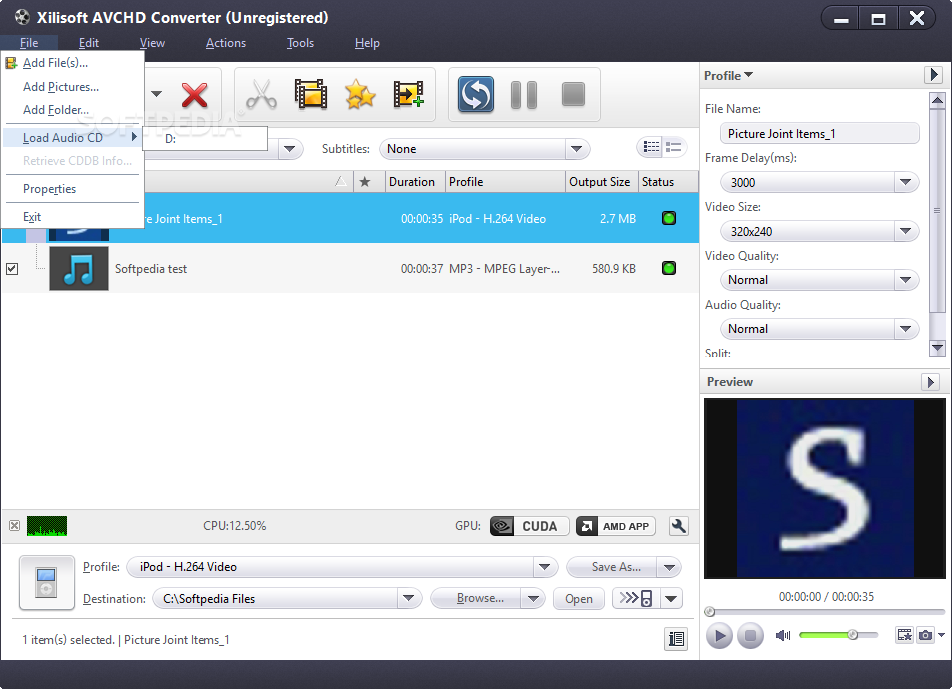Toggle the Softpedia test checkbox
Viewport: 952px width, 689px height.
pyautogui.click(x=12, y=268)
